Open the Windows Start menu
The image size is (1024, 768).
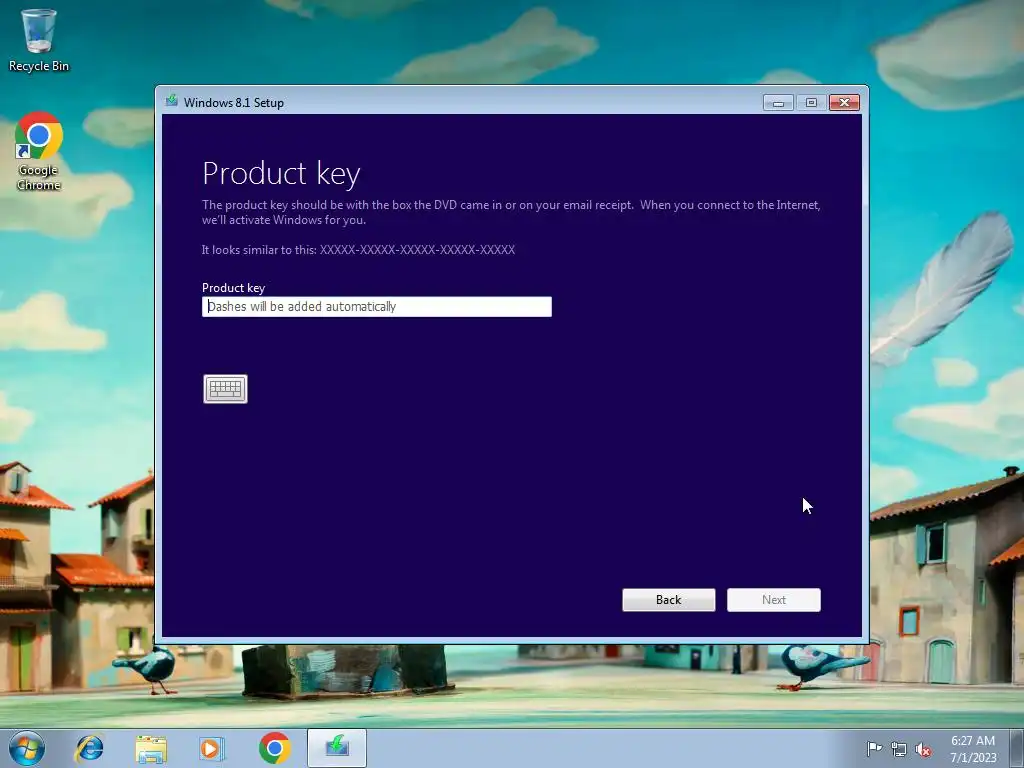pos(27,748)
